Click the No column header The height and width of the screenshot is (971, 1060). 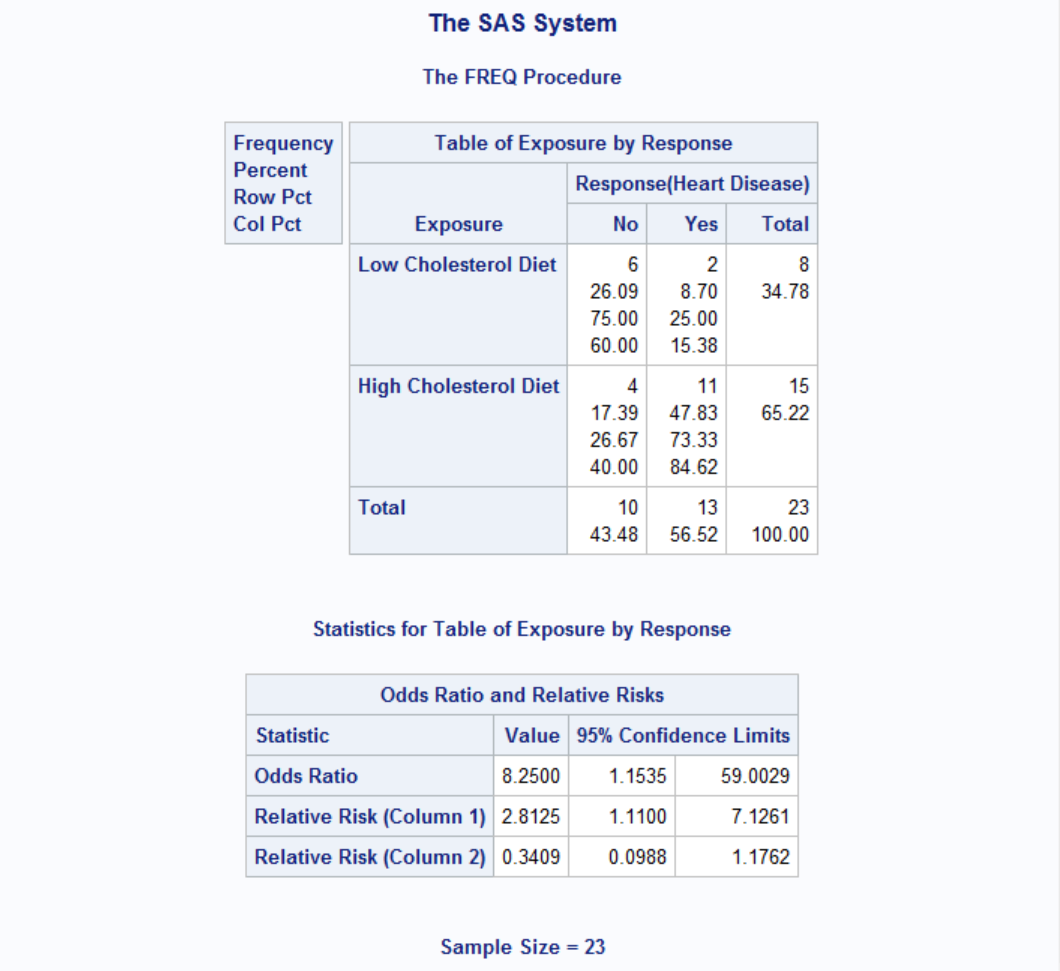pyautogui.click(x=625, y=224)
